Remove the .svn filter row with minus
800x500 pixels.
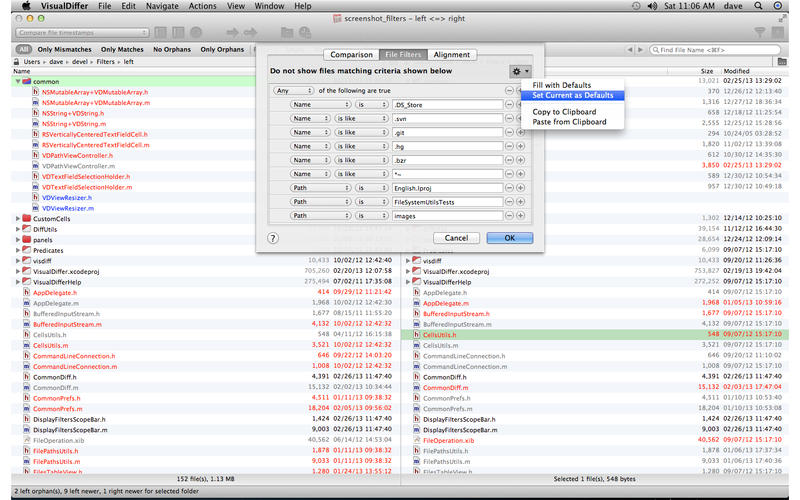coord(509,118)
